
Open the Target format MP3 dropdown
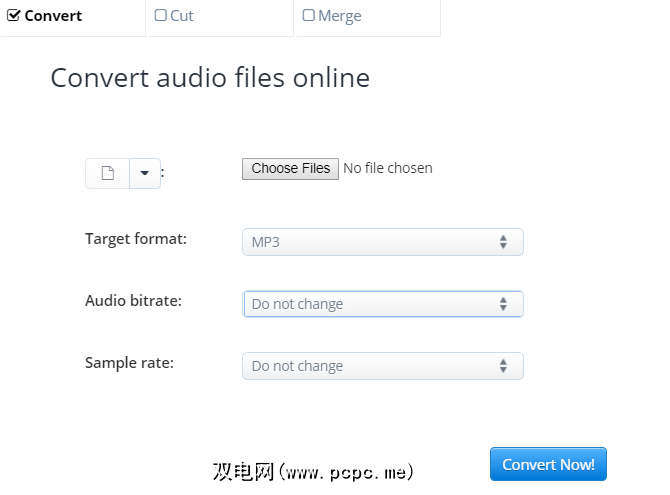tap(382, 242)
